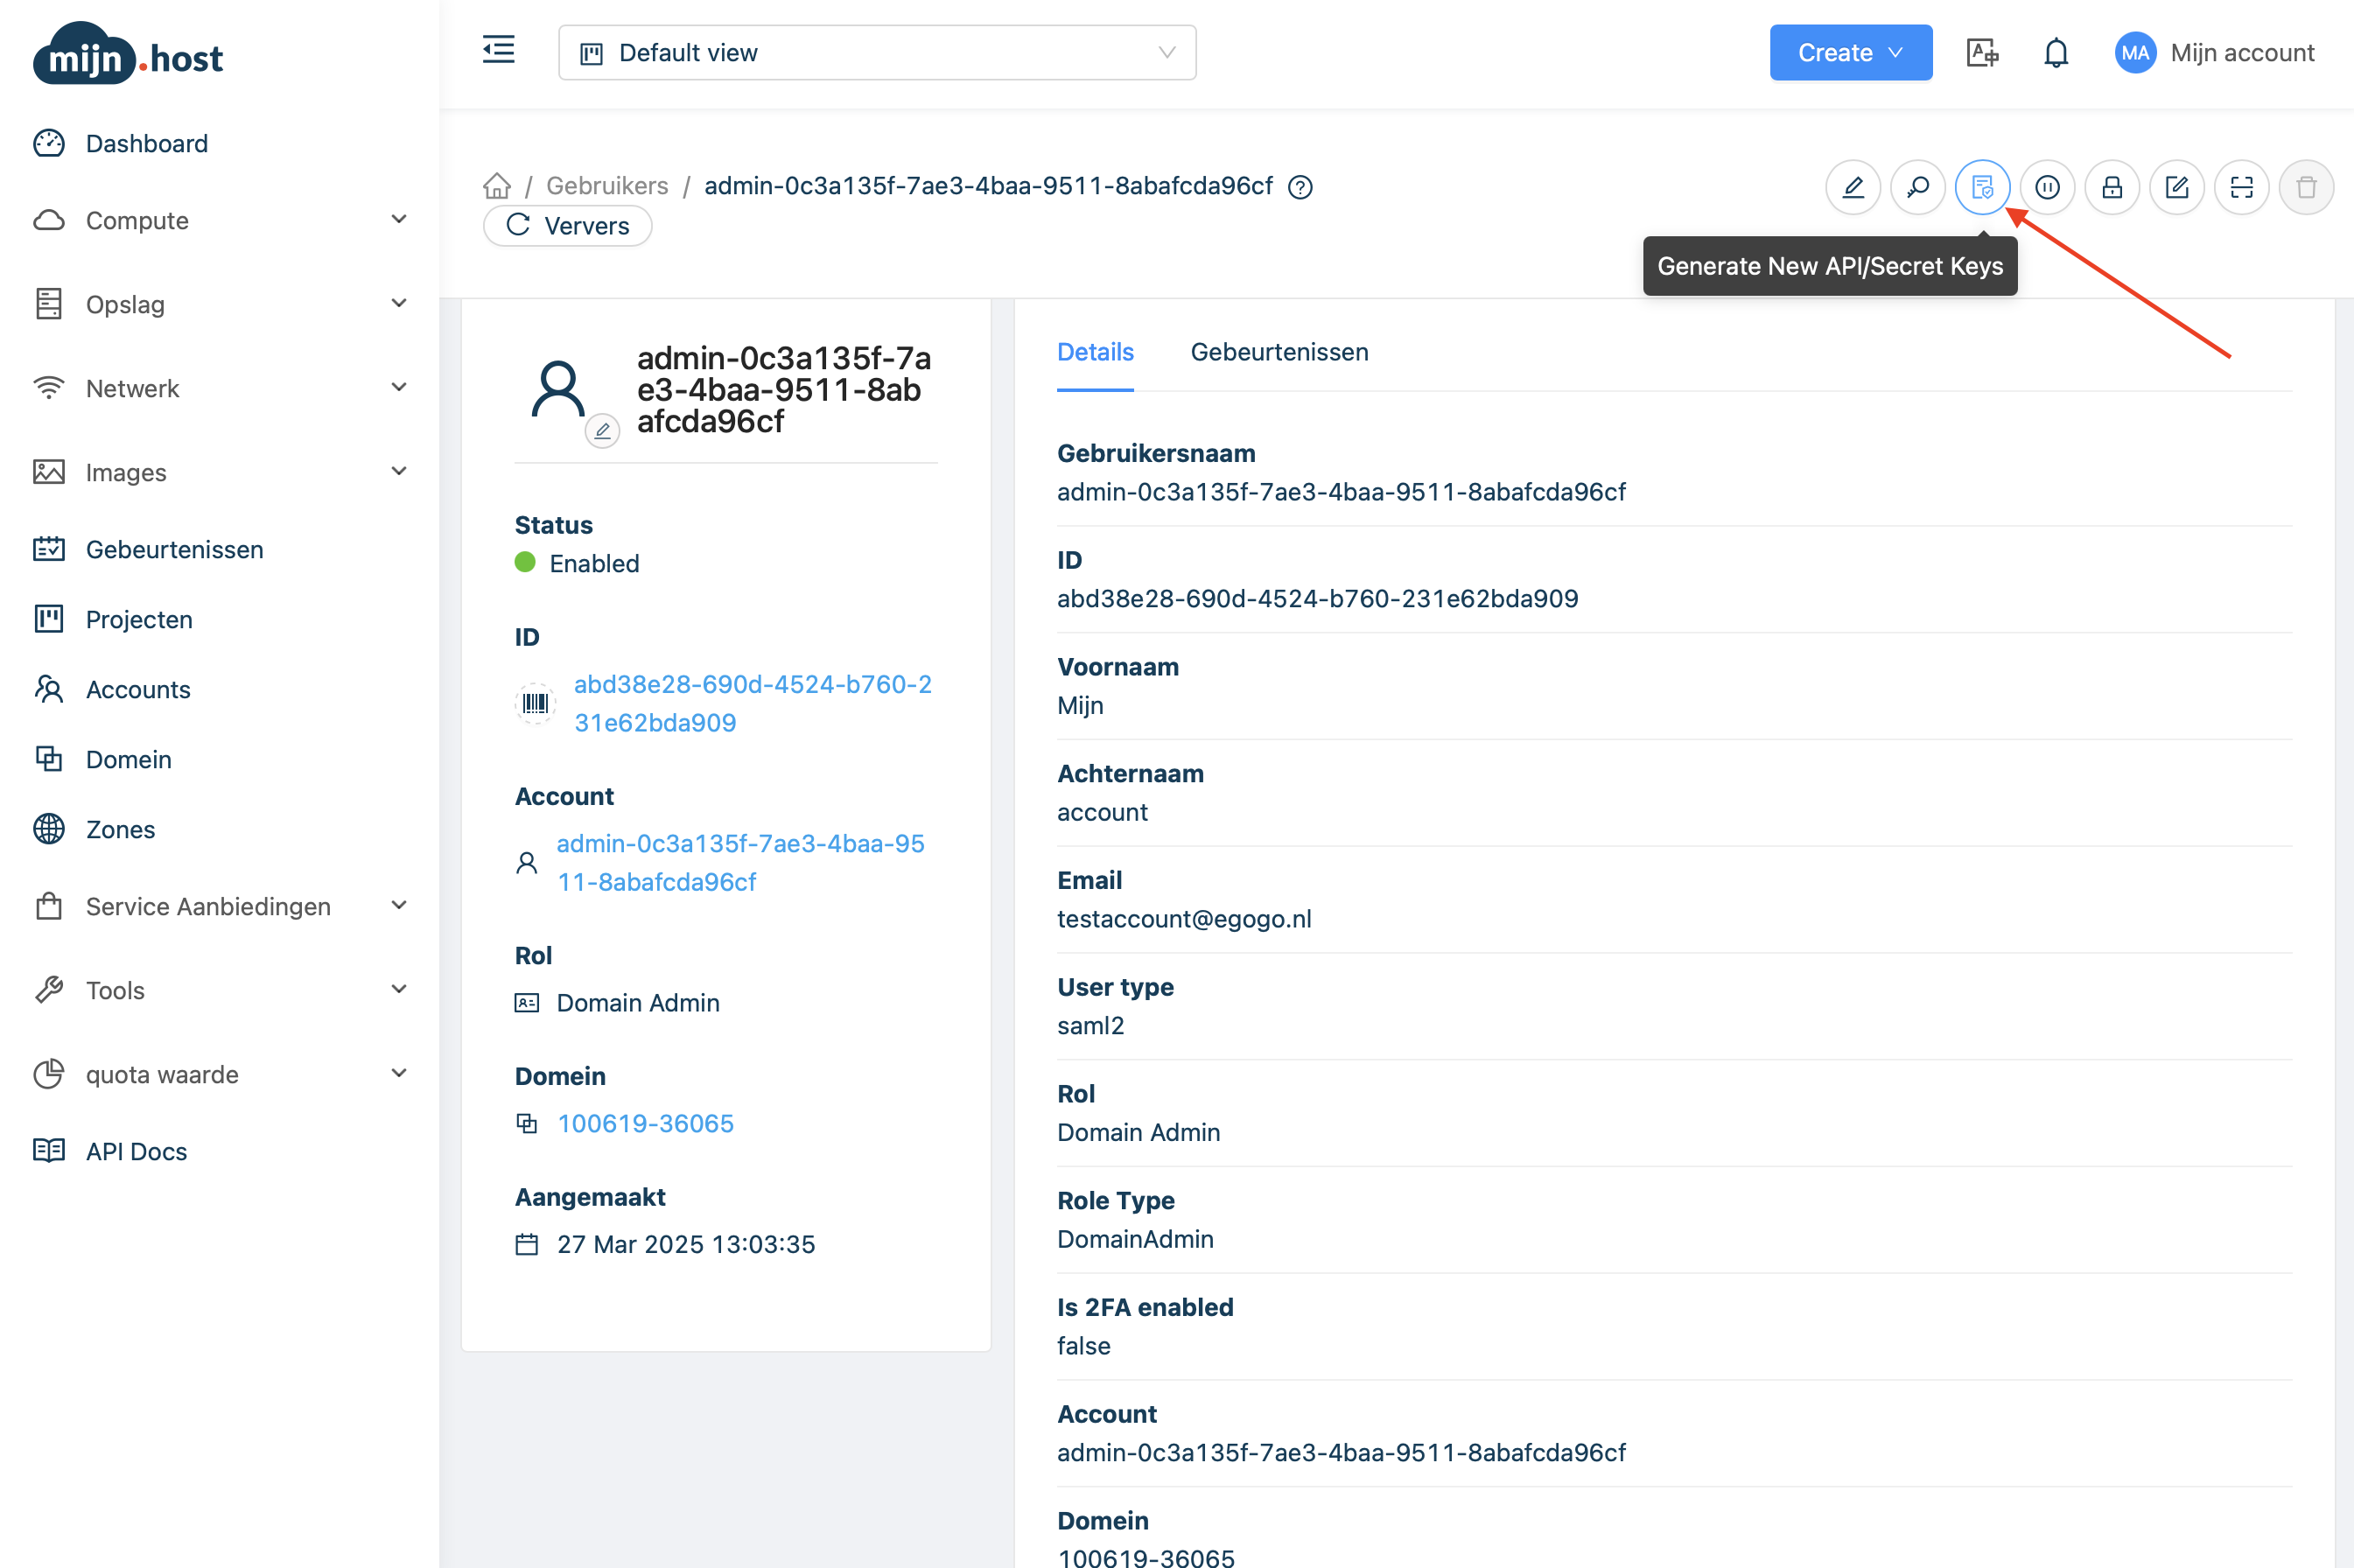This screenshot has width=2354, height=1568.
Task: Expand the Compute menu
Action: coord(220,220)
